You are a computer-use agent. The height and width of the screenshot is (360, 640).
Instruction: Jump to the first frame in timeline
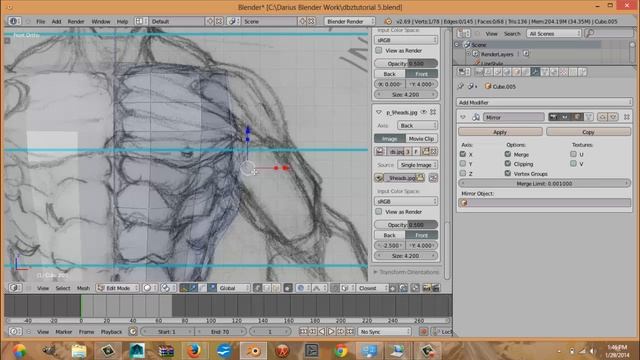pos(303,332)
